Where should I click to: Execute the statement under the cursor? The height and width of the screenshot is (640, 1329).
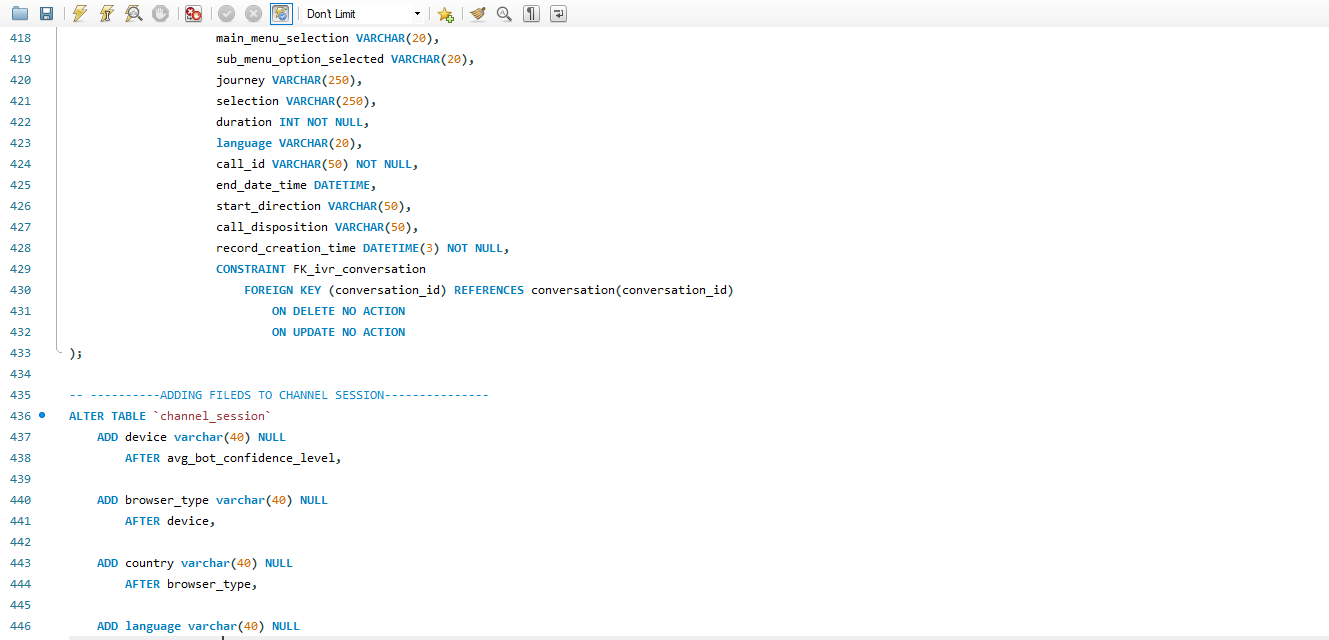[106, 14]
